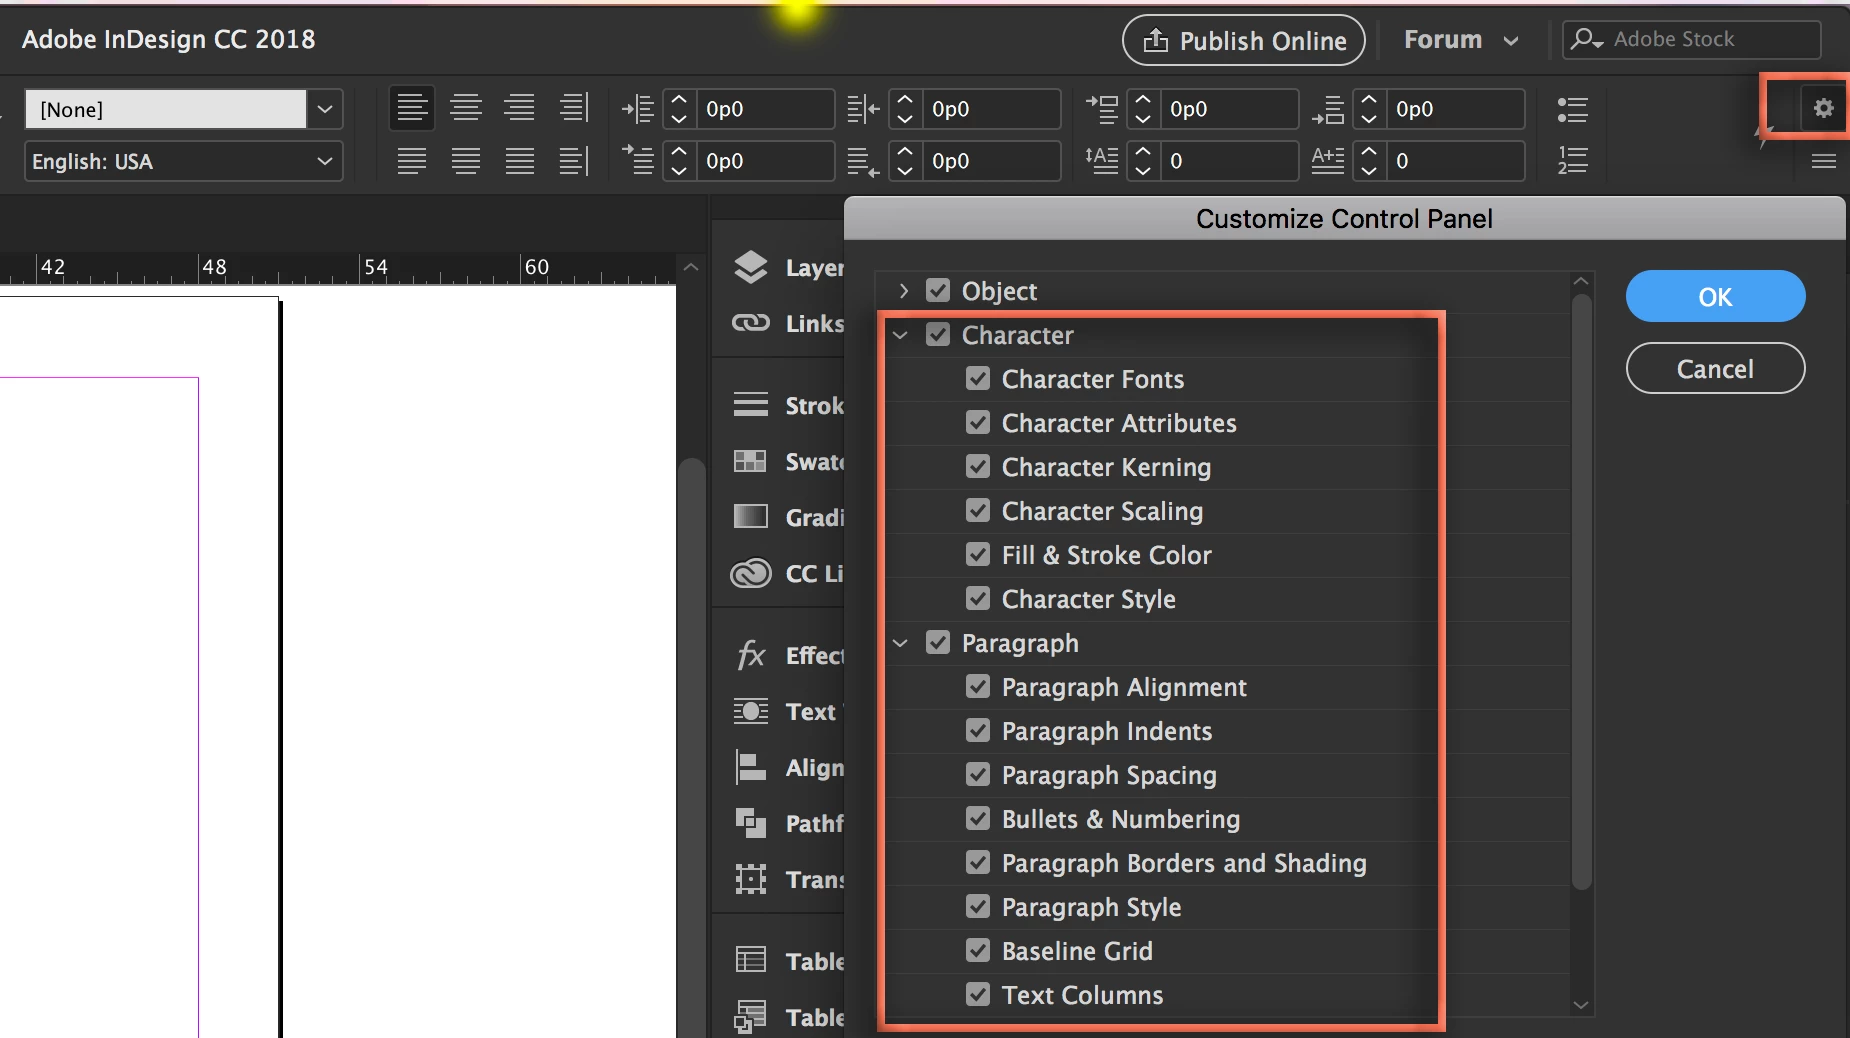Screen dimensions: 1850x1038
Task: Increase left indent with stepper arrow
Action: pos(679,100)
